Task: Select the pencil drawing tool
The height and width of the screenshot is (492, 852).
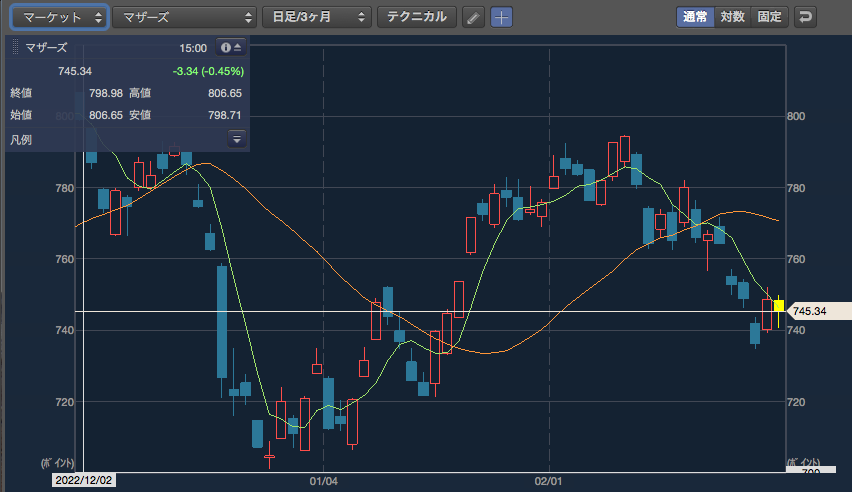Action: (x=473, y=17)
